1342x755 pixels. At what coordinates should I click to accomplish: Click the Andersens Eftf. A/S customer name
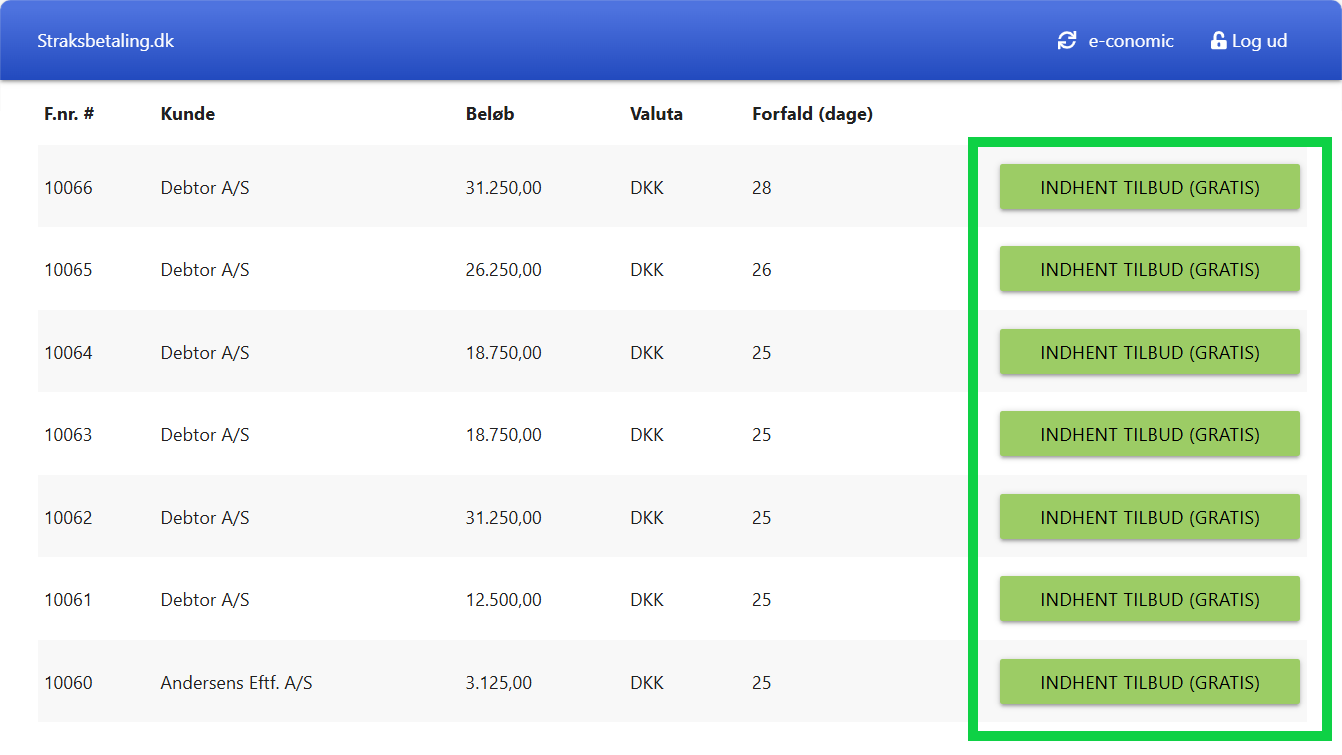[x=236, y=683]
